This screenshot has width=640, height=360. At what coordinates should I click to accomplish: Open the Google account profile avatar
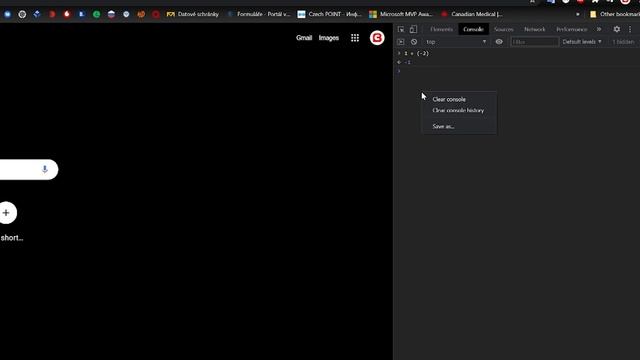tap(377, 38)
